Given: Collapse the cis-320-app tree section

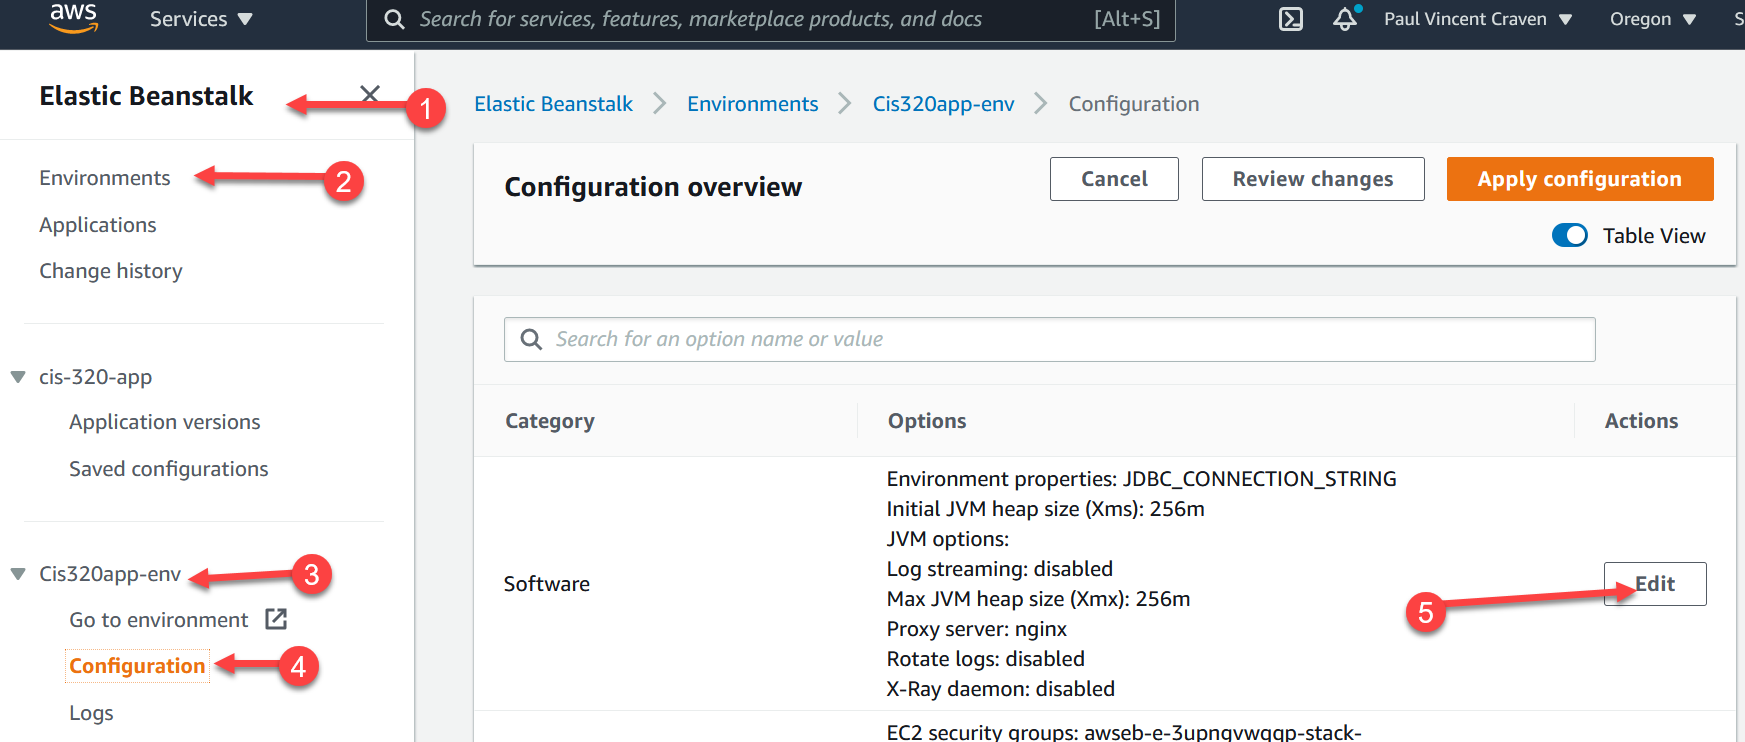Looking at the screenshot, I should (x=18, y=377).
